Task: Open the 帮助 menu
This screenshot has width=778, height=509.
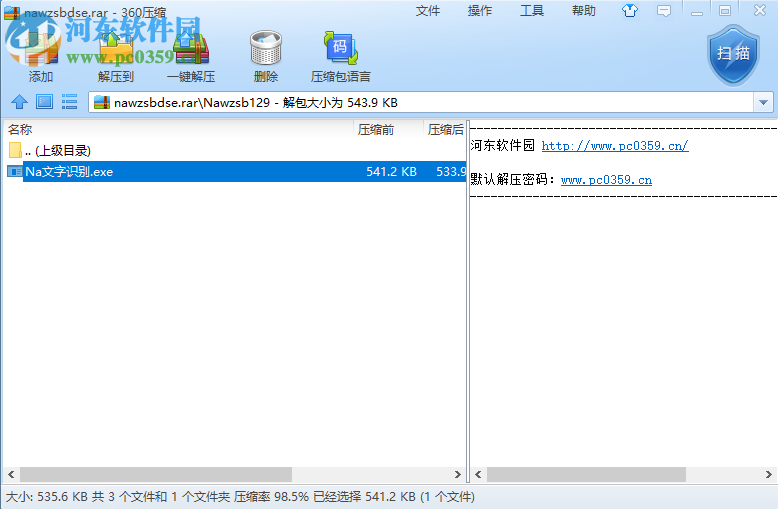Action: 584,11
